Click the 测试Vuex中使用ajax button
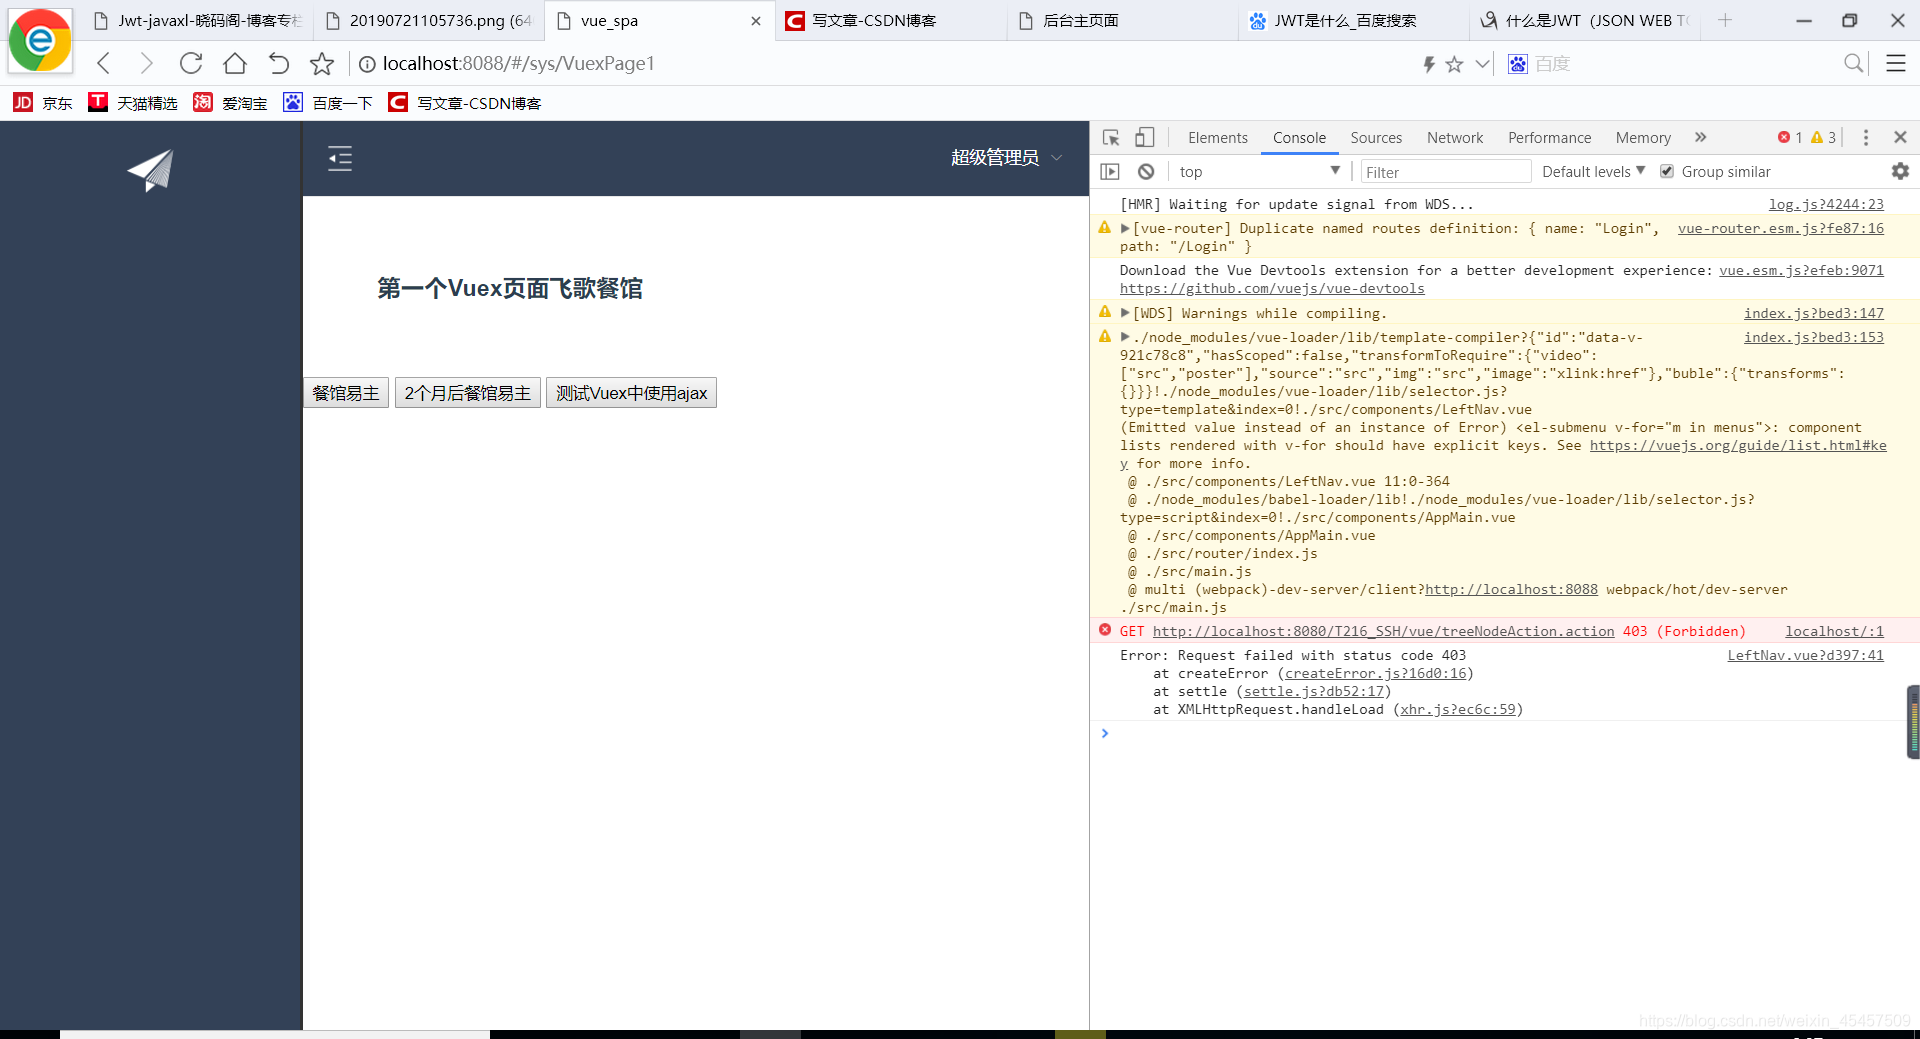Viewport: 1920px width, 1039px height. (632, 393)
